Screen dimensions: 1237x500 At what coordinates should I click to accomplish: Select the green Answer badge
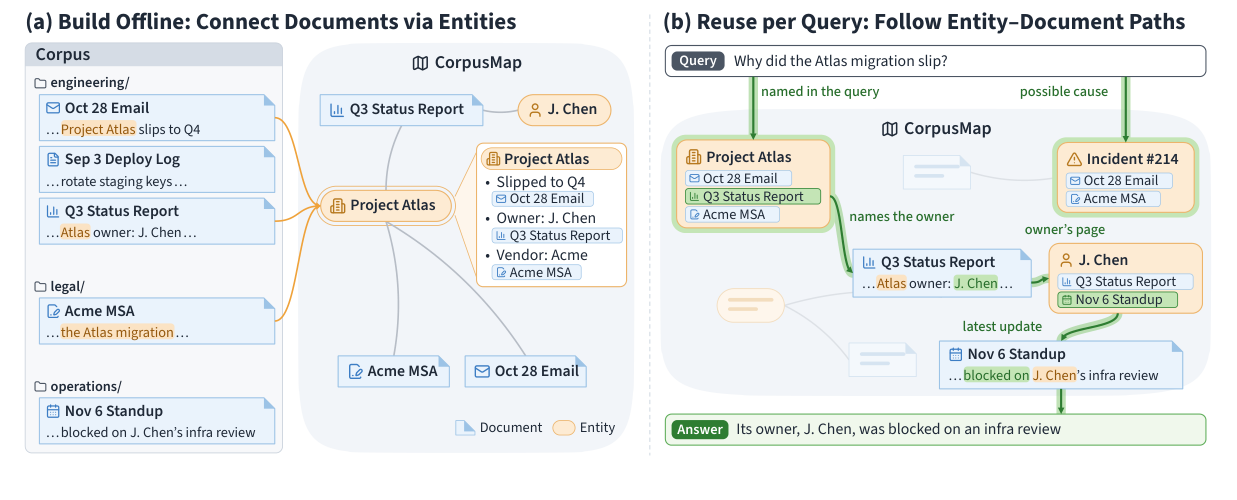click(x=700, y=429)
